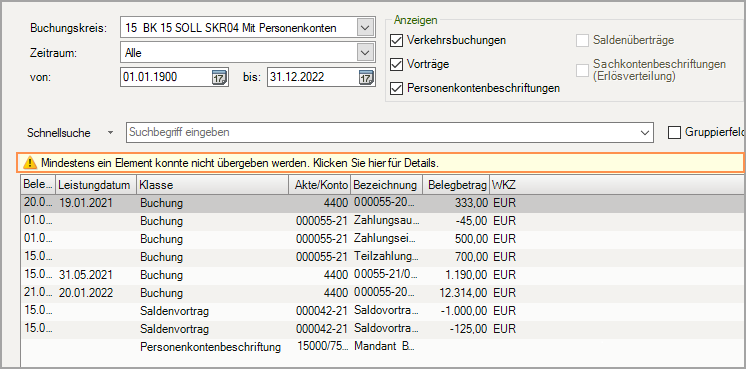This screenshot has height=369, width=746.
Task: Click the disabled Saldenüberträge checkbox
Action: [582, 40]
